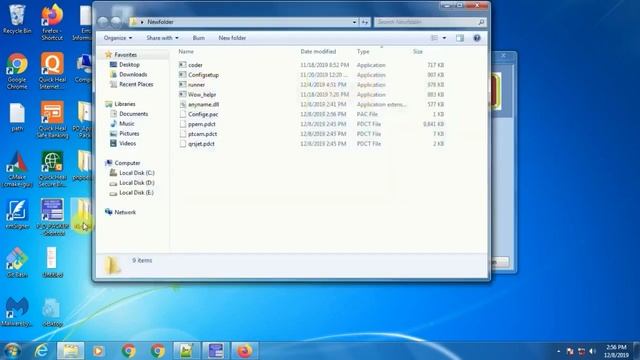Open the Organize dropdown menu
The height and width of the screenshot is (360, 640).
point(118,38)
